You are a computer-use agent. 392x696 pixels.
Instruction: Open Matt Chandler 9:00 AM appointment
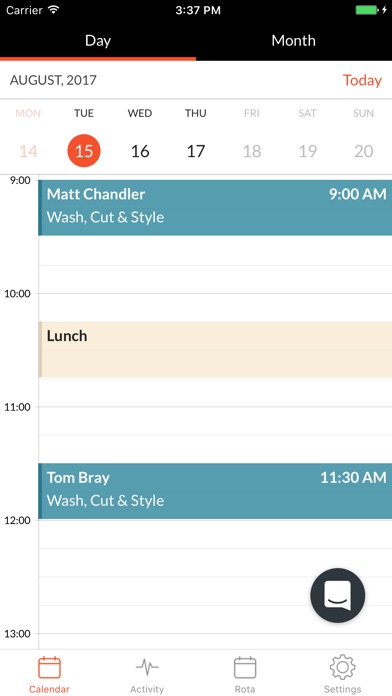point(215,207)
